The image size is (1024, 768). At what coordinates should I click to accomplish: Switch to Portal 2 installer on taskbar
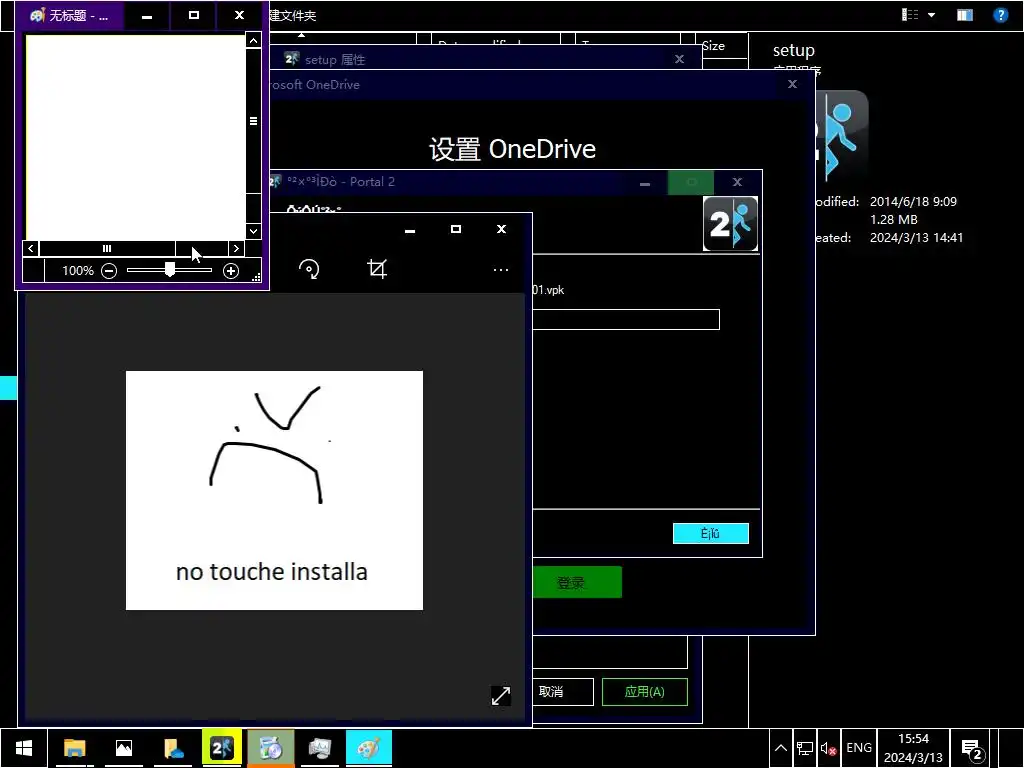[222, 748]
